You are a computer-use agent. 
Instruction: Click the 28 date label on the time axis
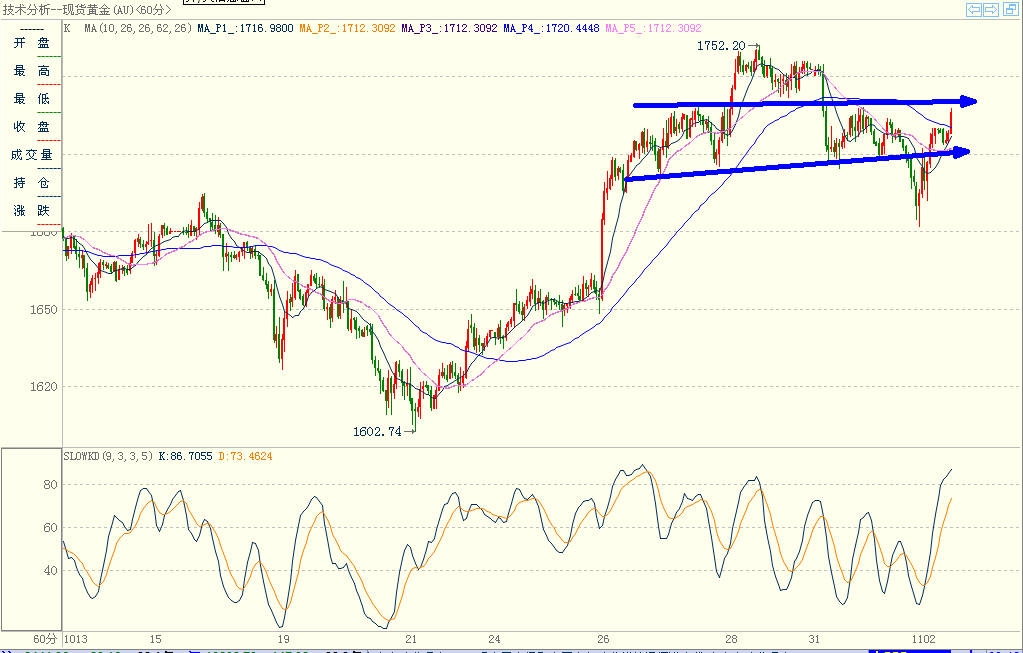pyautogui.click(x=731, y=639)
